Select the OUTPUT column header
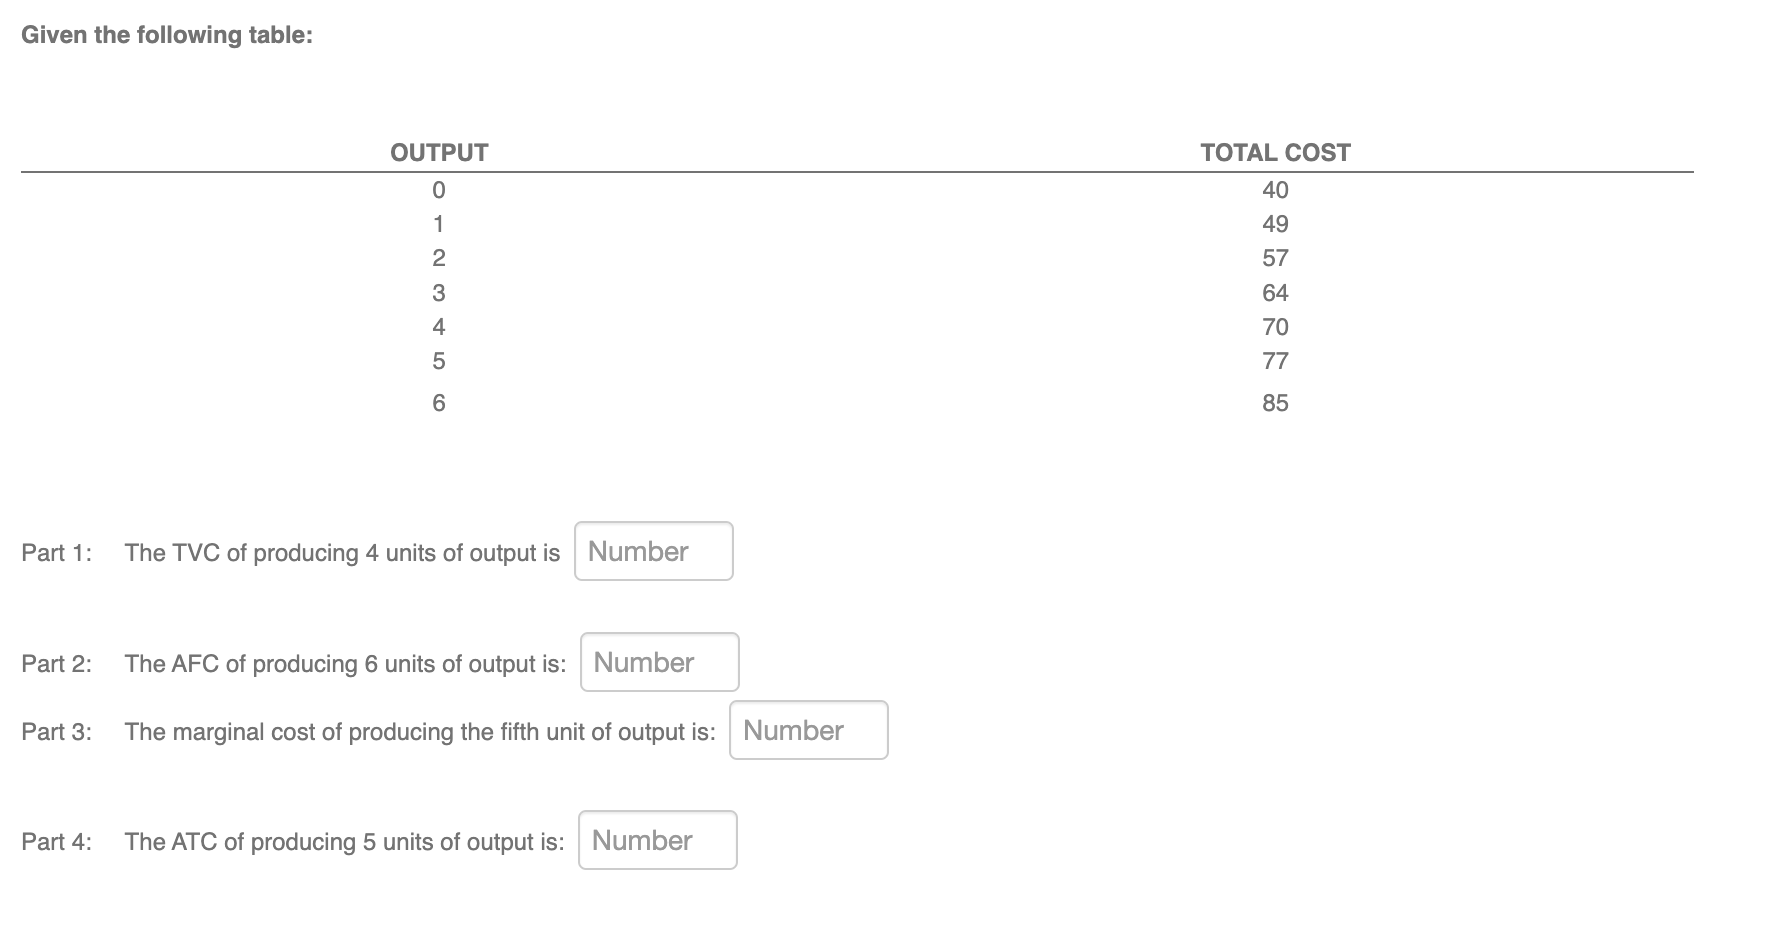The image size is (1766, 942). pos(438,152)
